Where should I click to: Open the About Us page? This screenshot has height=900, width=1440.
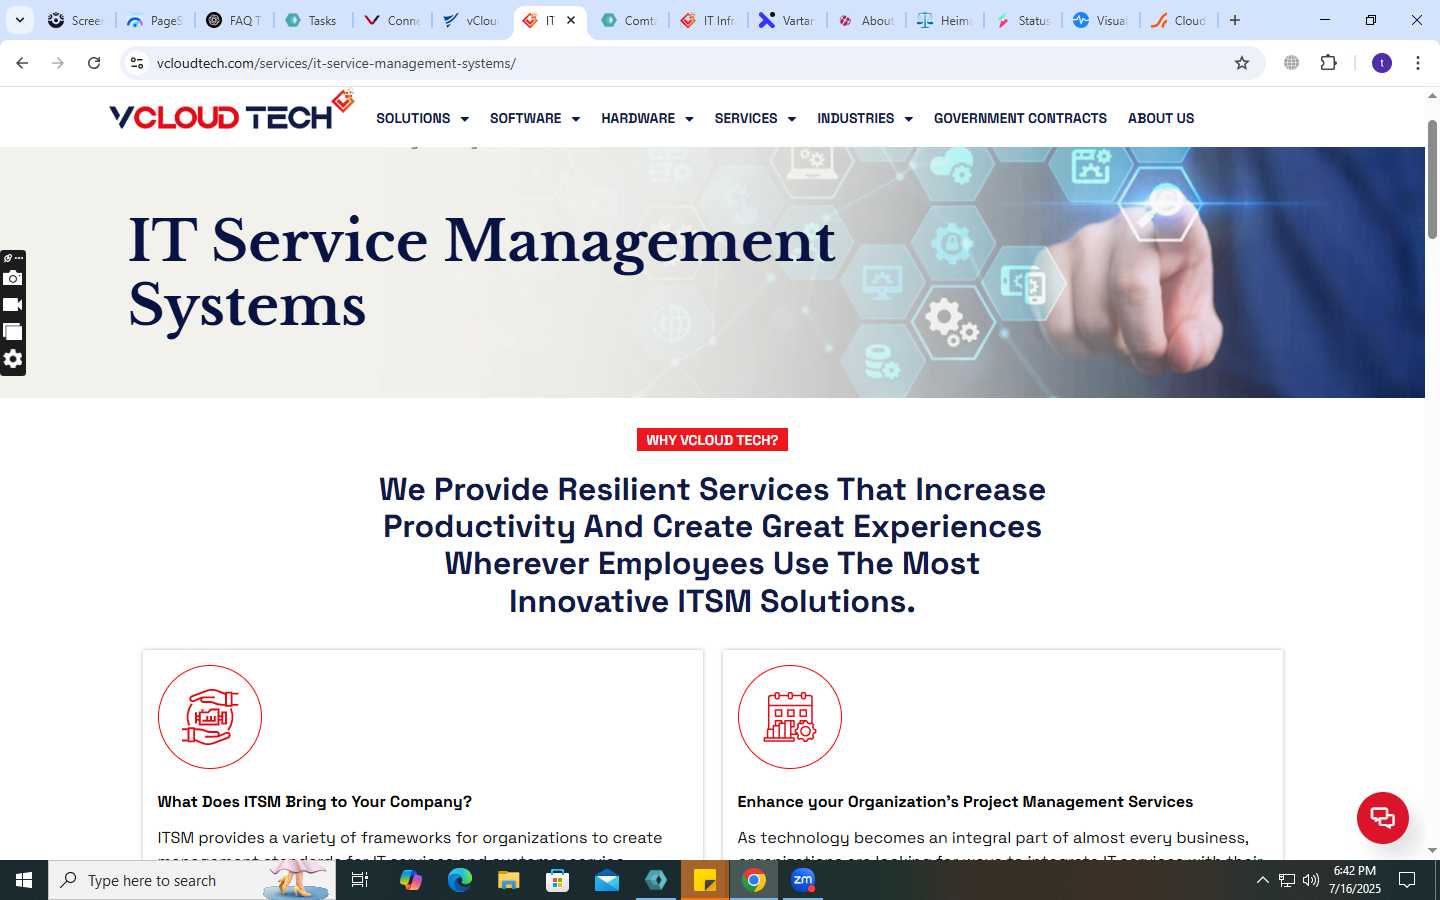click(x=1161, y=118)
